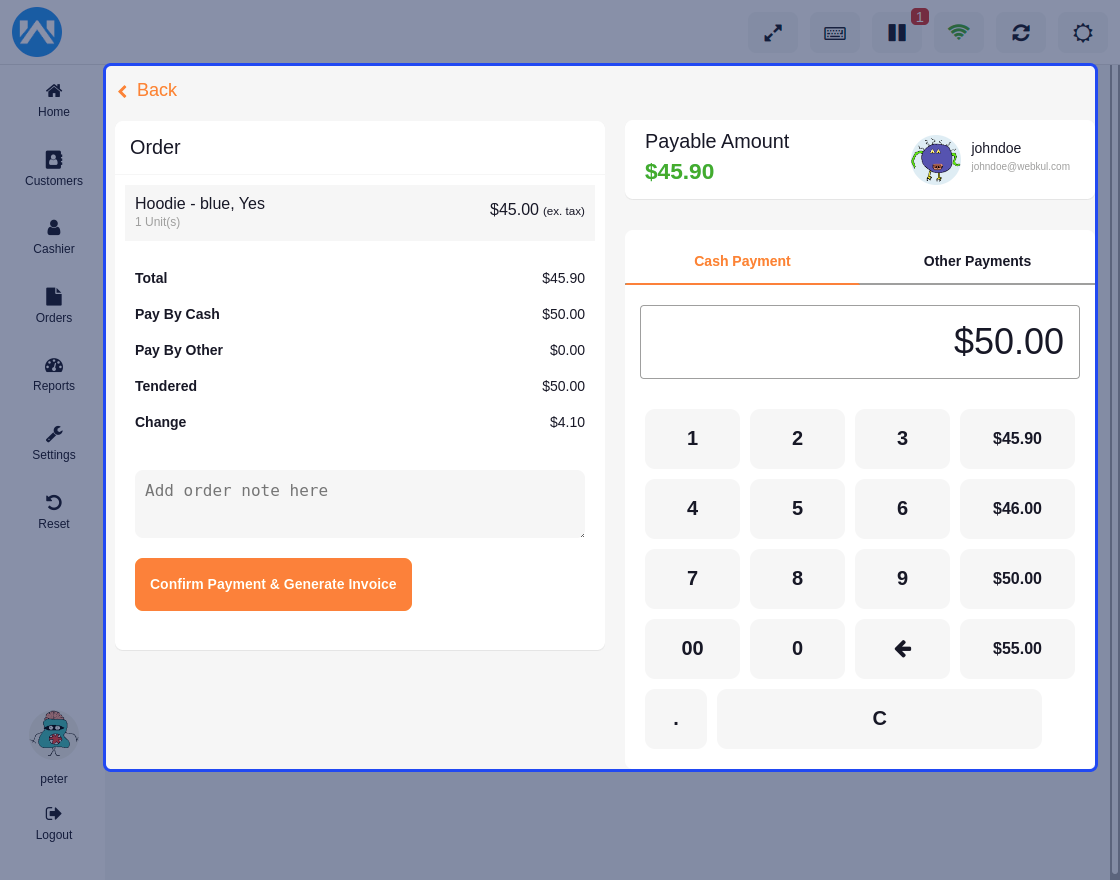Switch to the Other Payments tab
Image resolution: width=1120 pixels, height=880 pixels.
977,261
